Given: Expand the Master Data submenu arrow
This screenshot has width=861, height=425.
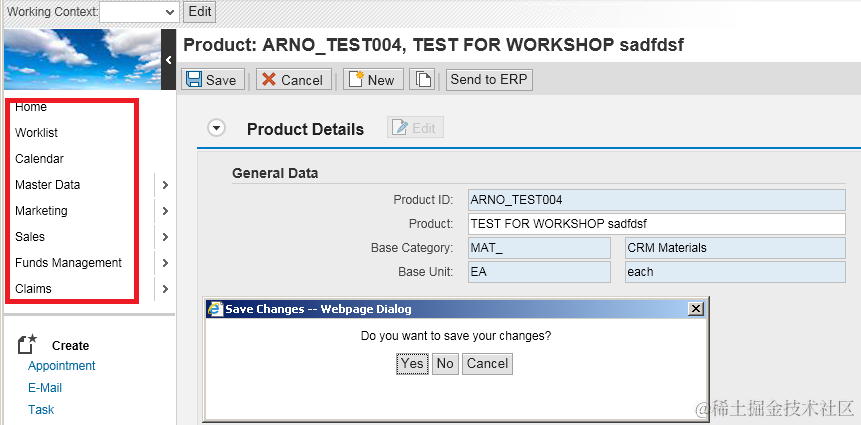Looking at the screenshot, I should (x=164, y=185).
